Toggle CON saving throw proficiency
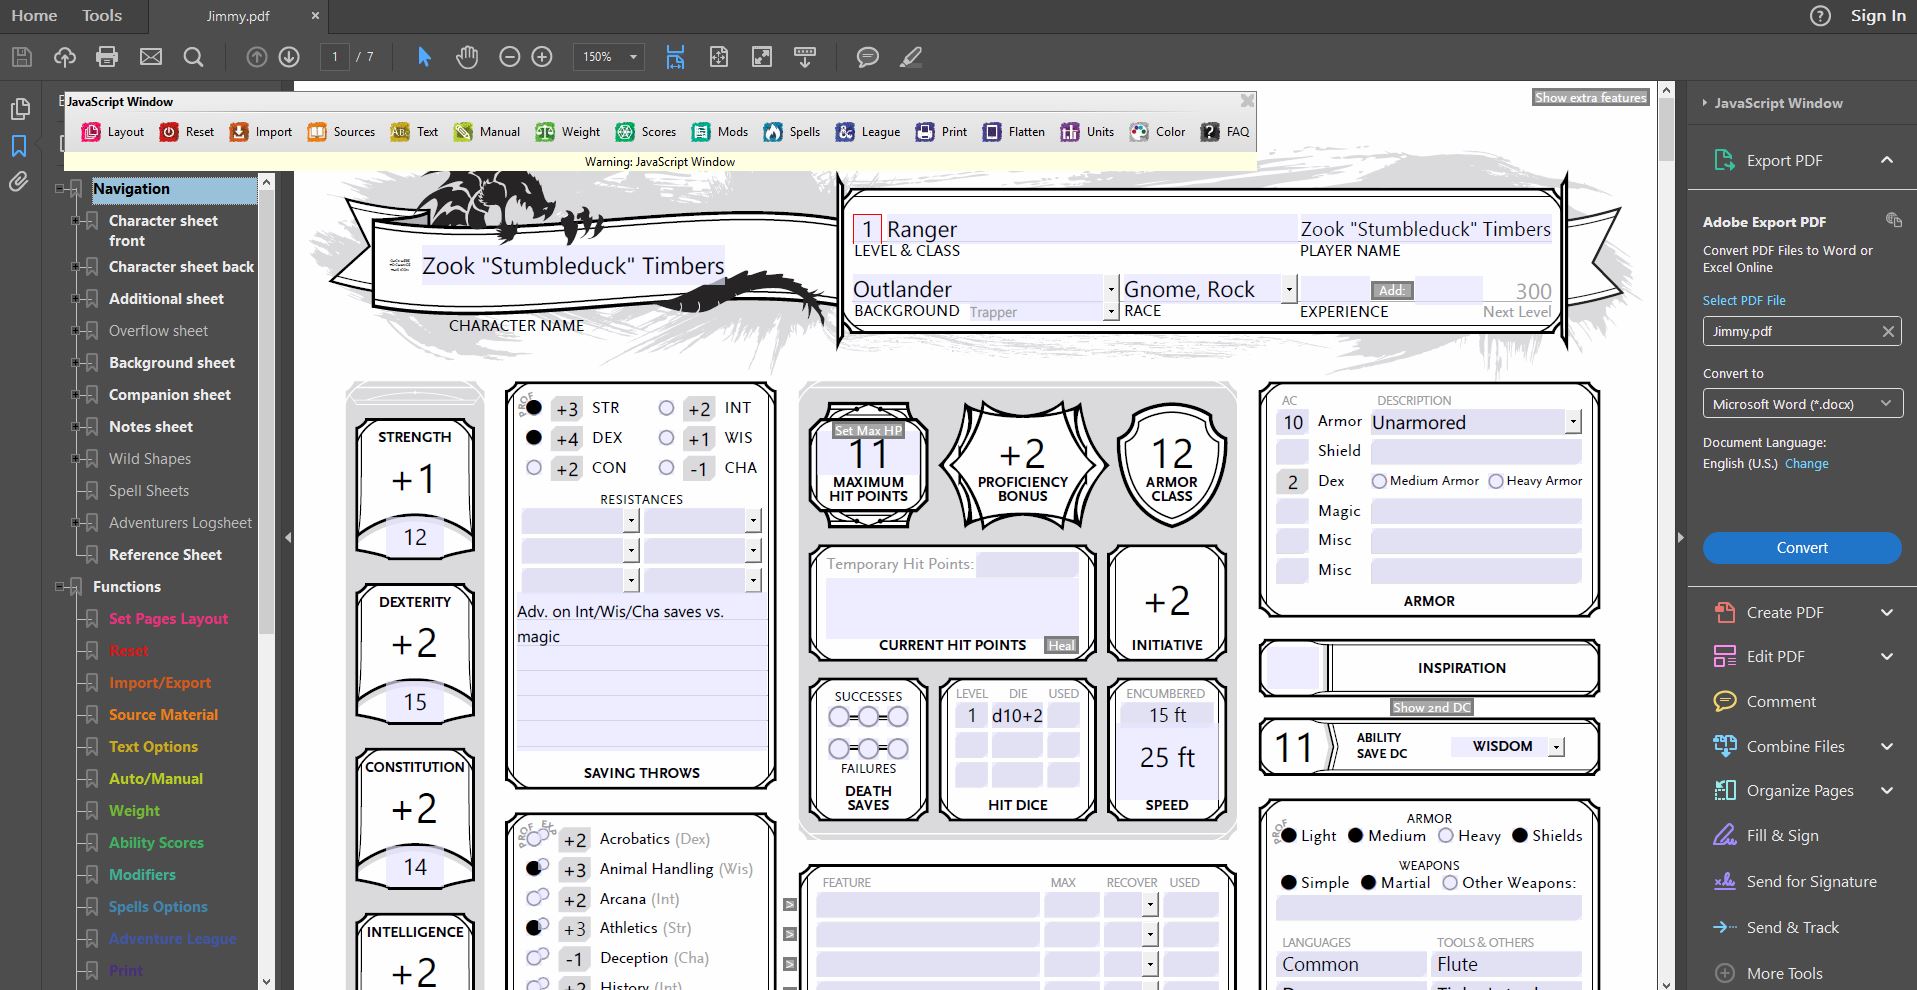This screenshot has height=990, width=1917. 534,467
